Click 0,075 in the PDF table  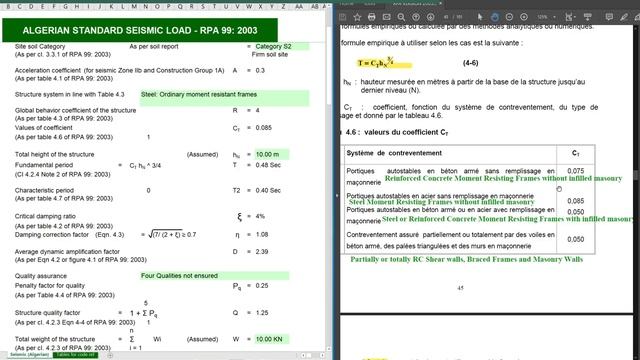576,171
